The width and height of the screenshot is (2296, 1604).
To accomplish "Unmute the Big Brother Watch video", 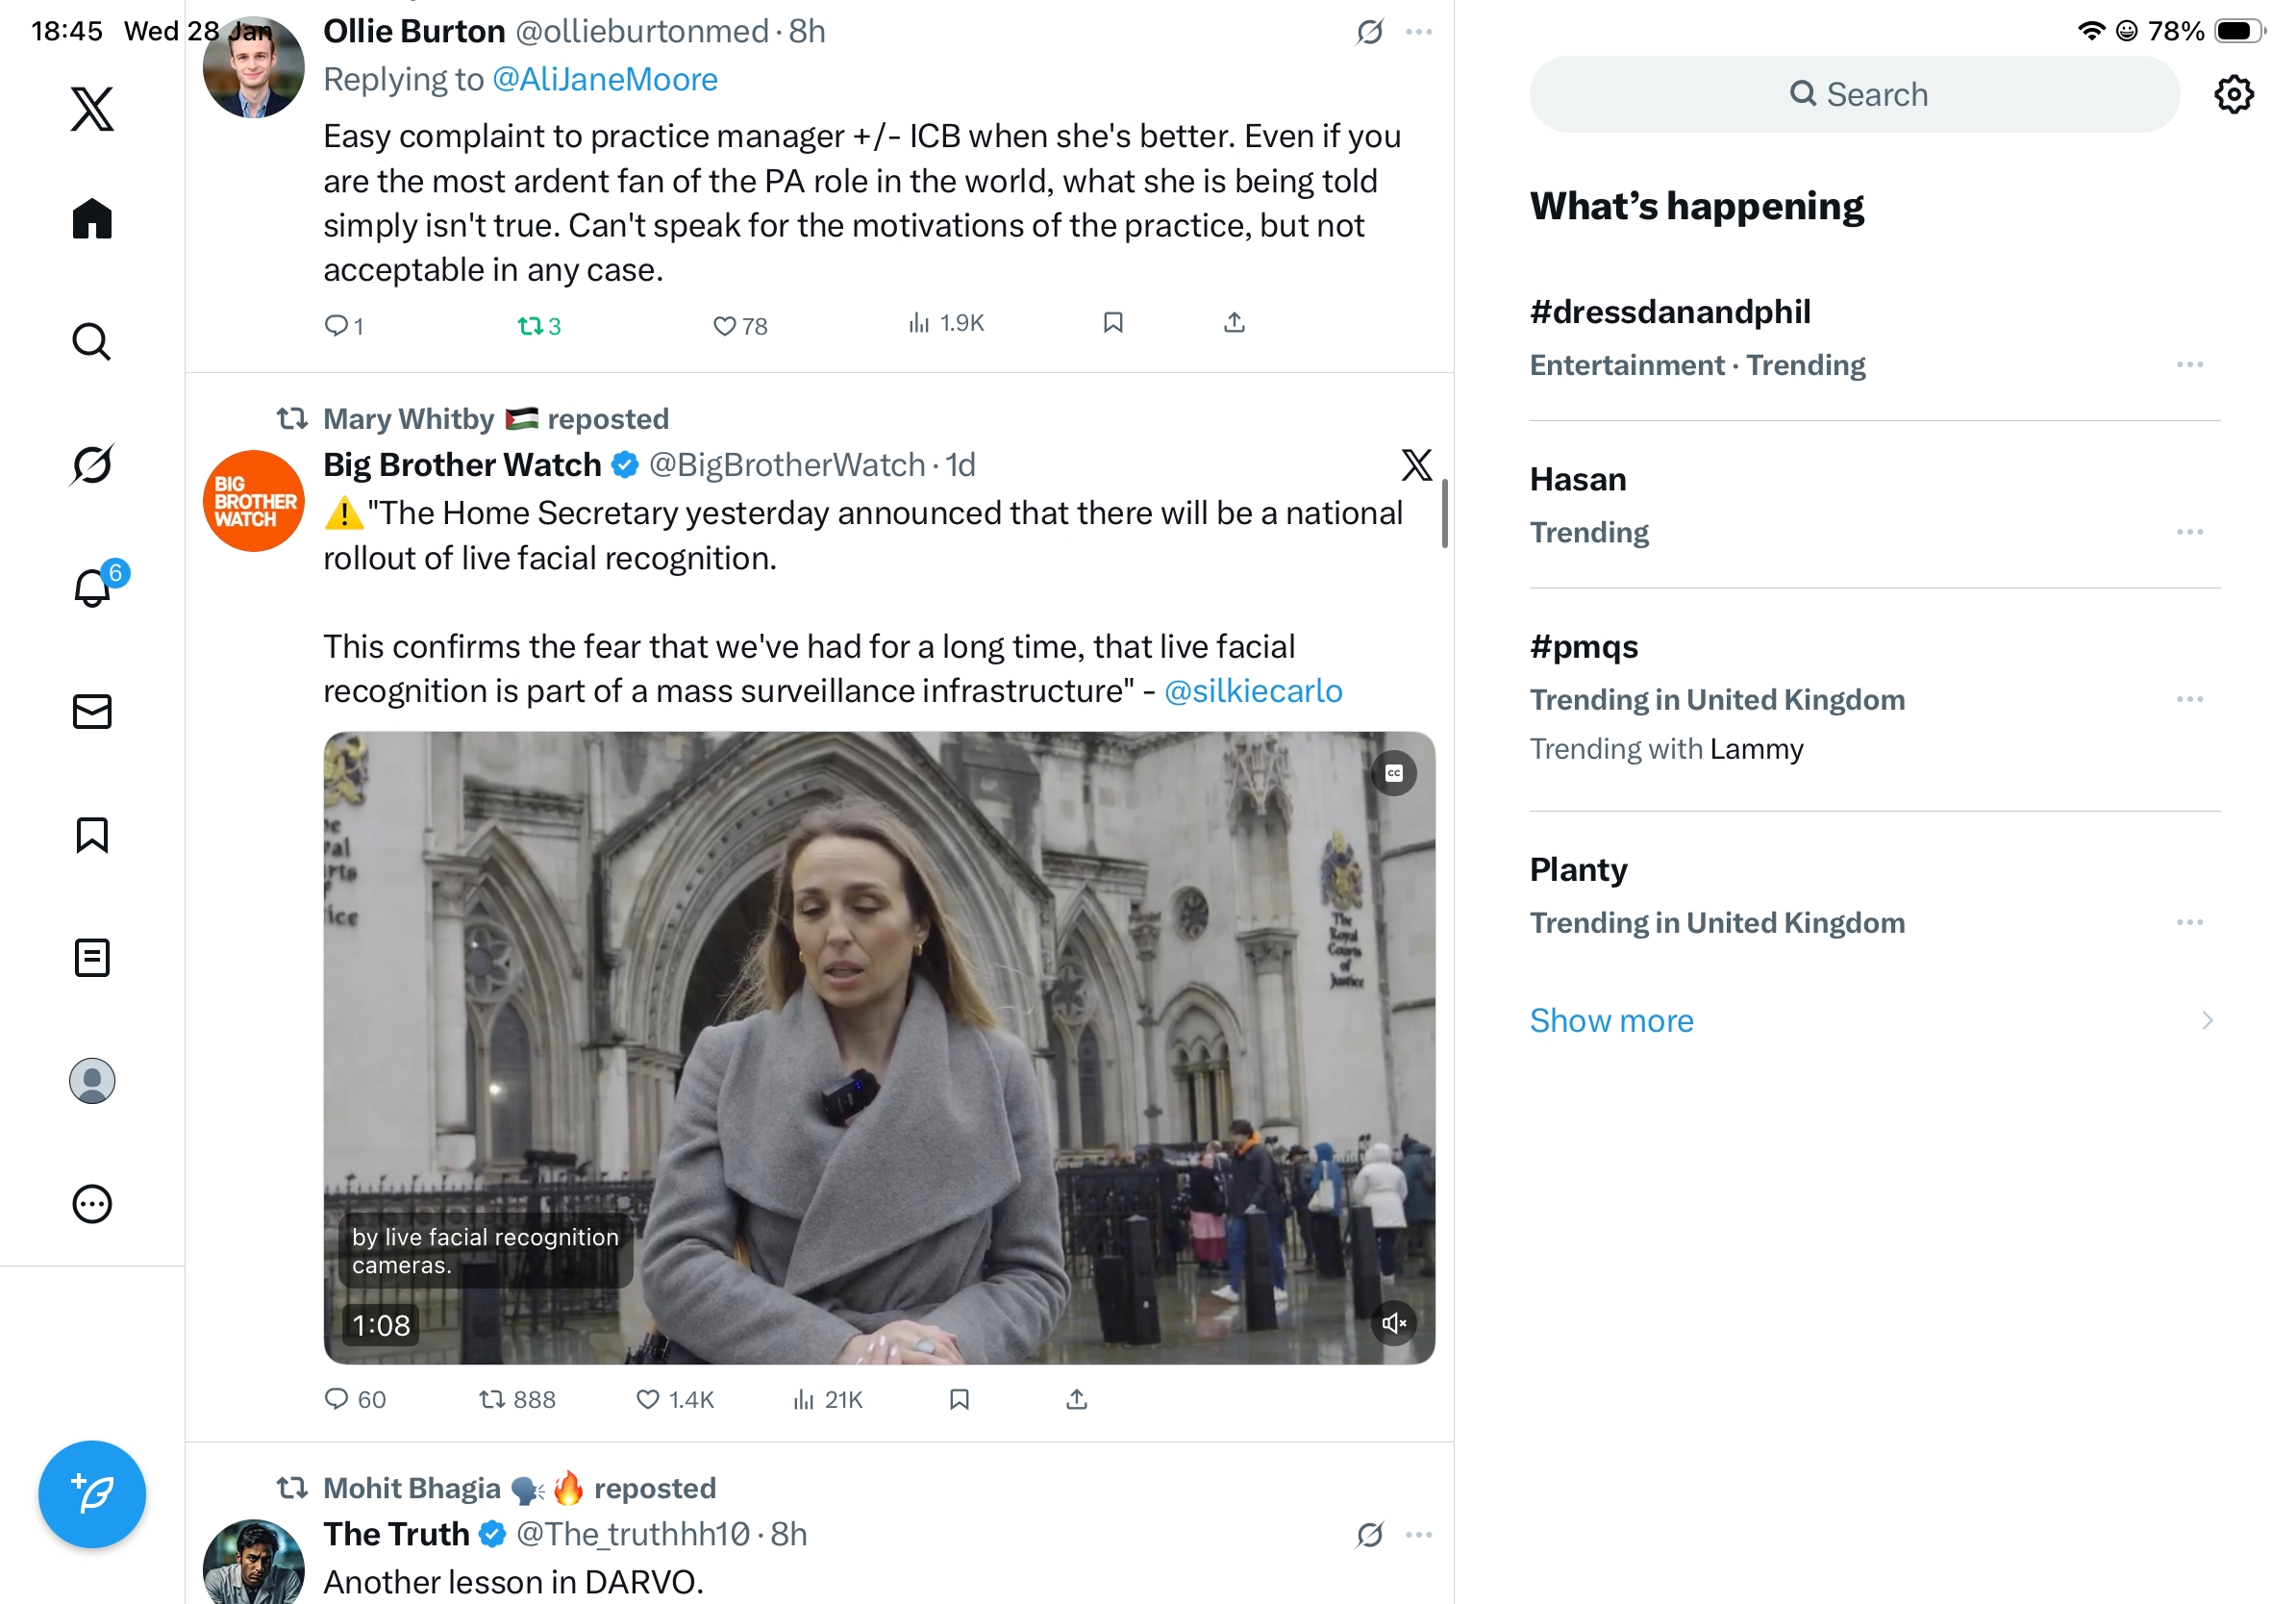I will [x=1394, y=1324].
